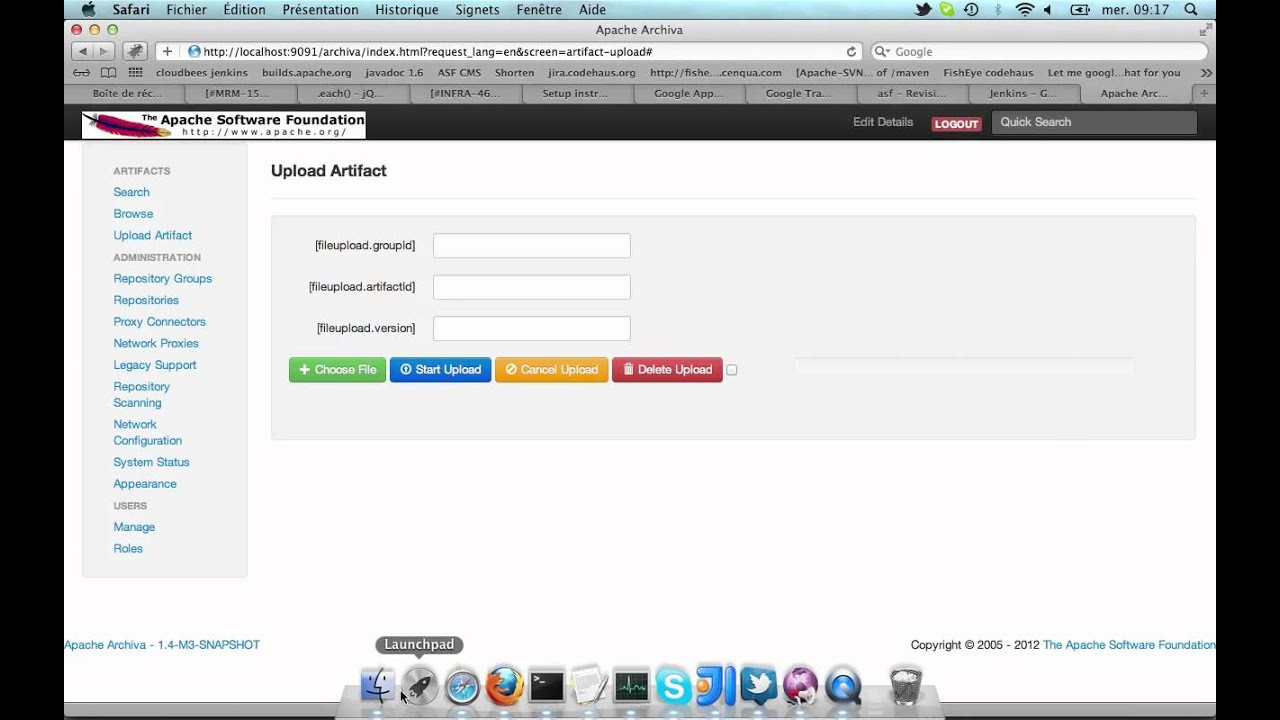Click Time Machine menu bar icon

[971, 9]
